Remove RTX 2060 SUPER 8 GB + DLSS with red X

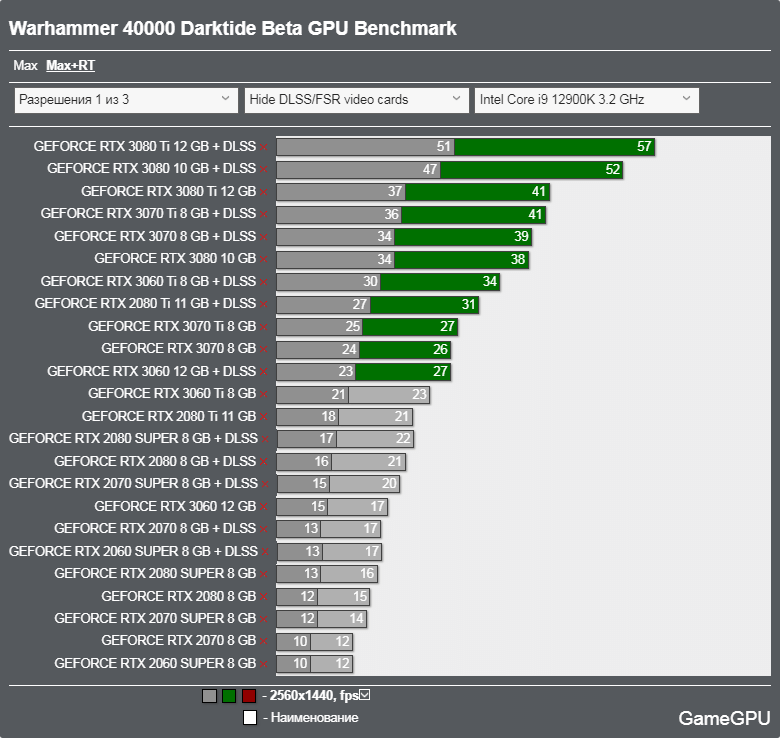tap(265, 552)
